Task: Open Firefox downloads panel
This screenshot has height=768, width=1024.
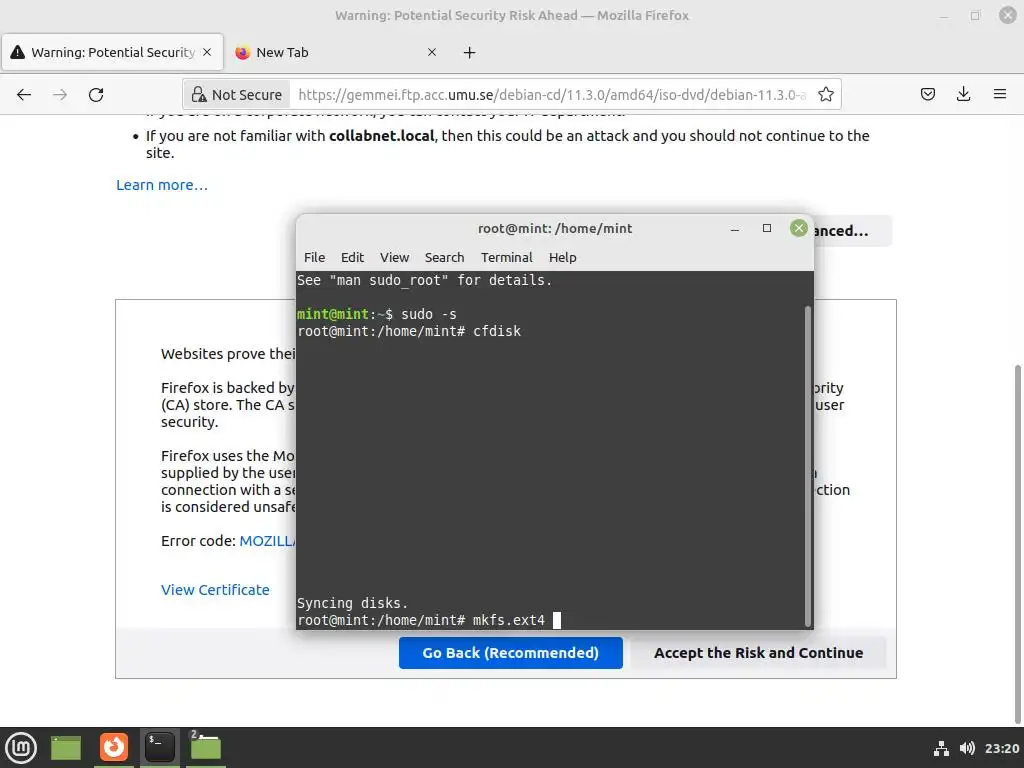Action: pos(963,94)
